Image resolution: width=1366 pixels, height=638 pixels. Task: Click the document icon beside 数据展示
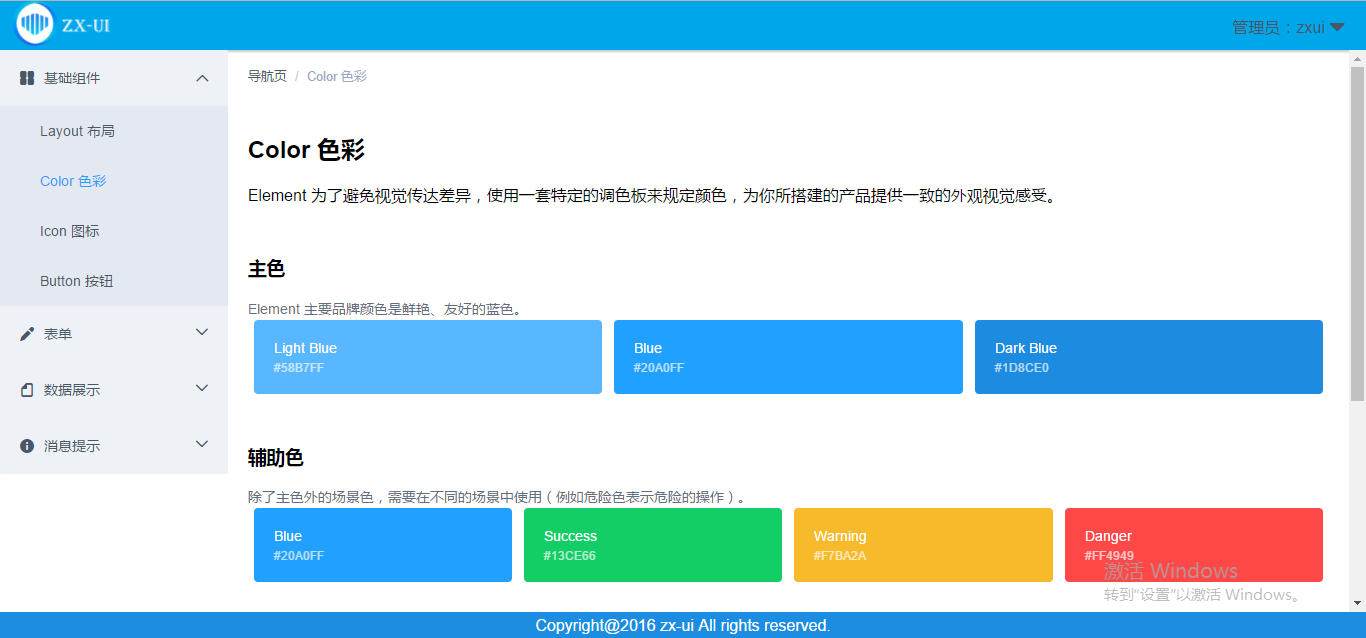tap(27, 390)
